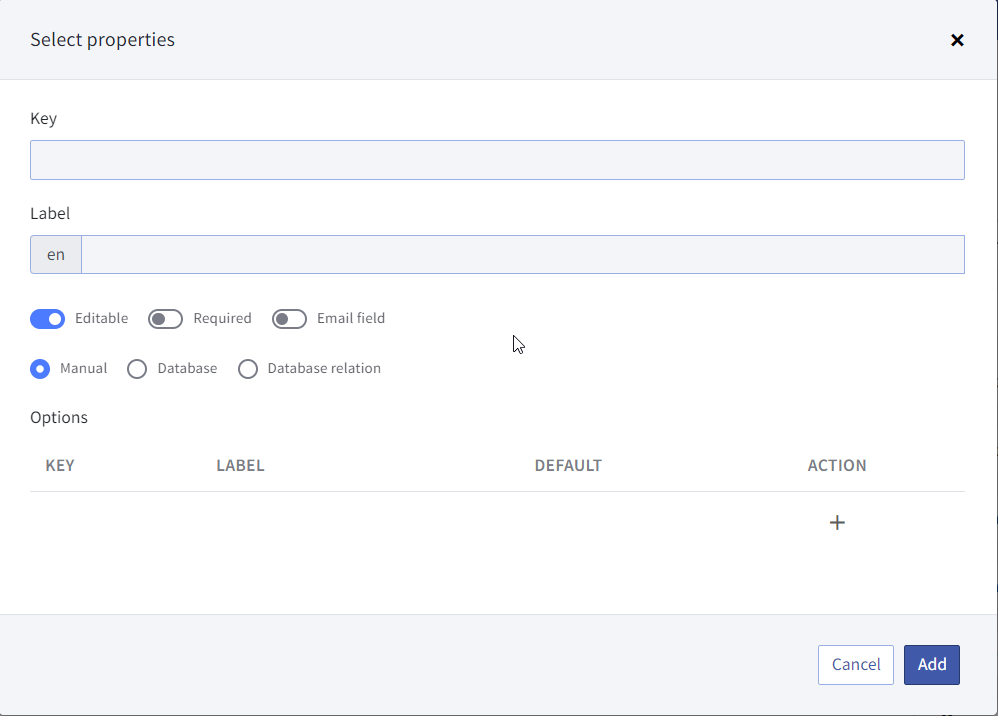Viewport: 998px width, 716px height.
Task: Add a new option row with plus icon
Action: (x=837, y=523)
